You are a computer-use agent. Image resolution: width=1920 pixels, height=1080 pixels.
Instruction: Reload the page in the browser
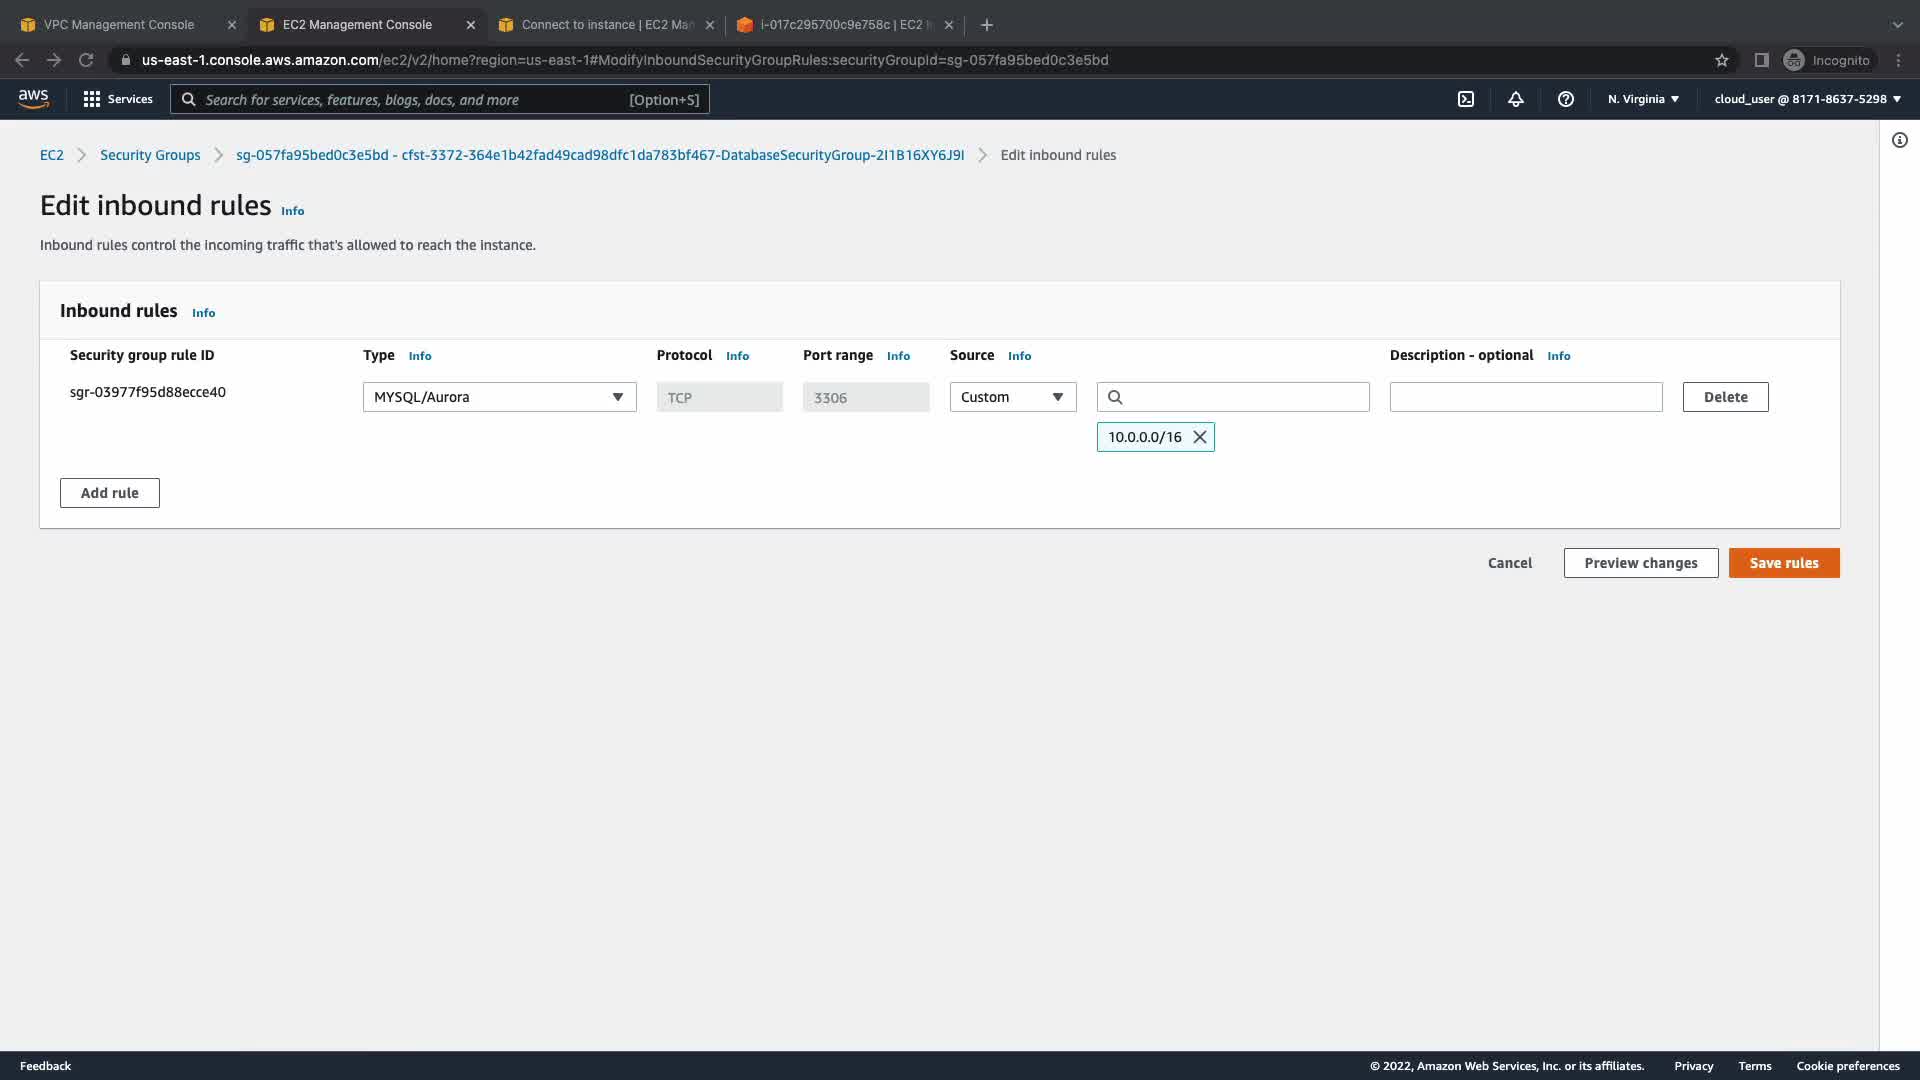(x=86, y=60)
